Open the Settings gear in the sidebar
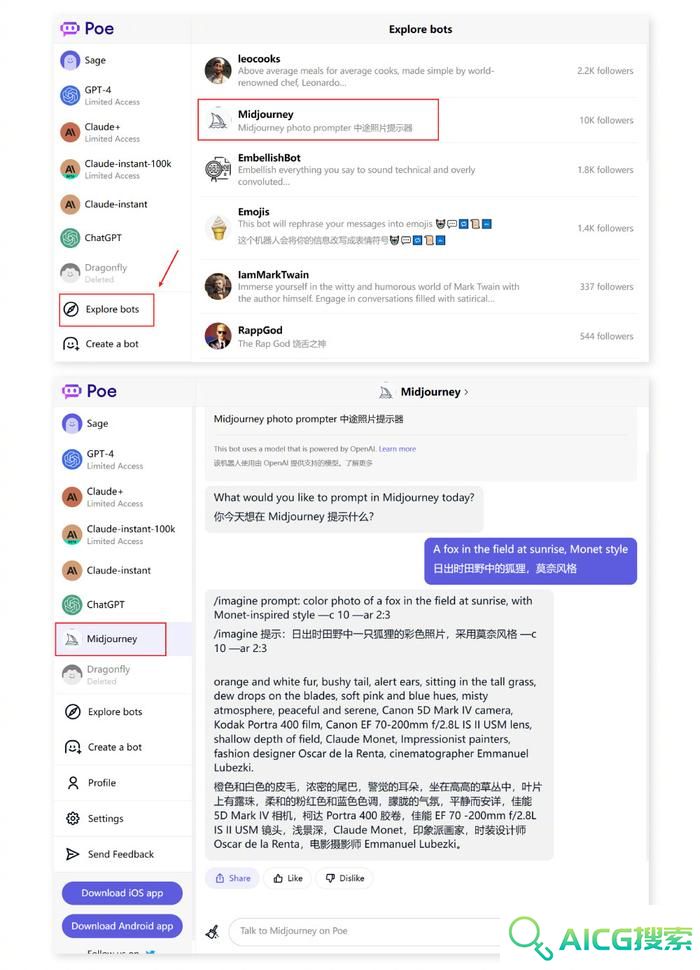The width and height of the screenshot is (700, 970). [73, 818]
